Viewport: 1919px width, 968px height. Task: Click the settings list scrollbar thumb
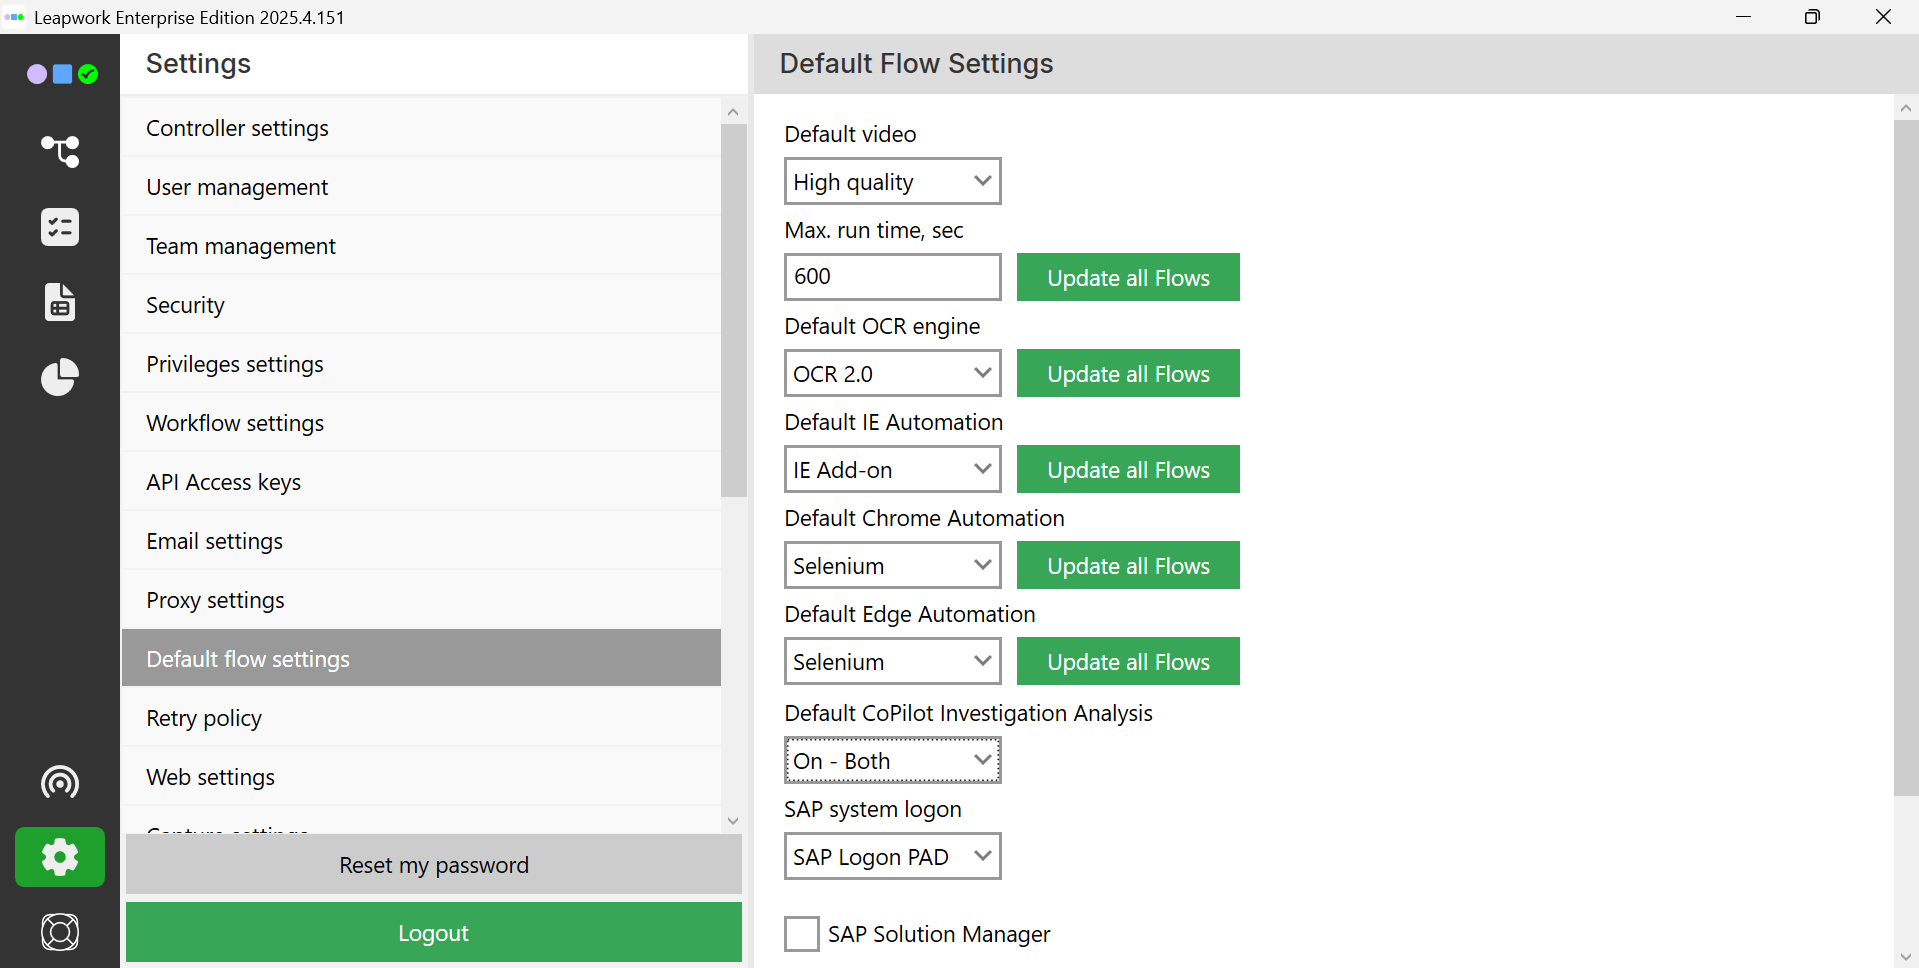tap(733, 310)
